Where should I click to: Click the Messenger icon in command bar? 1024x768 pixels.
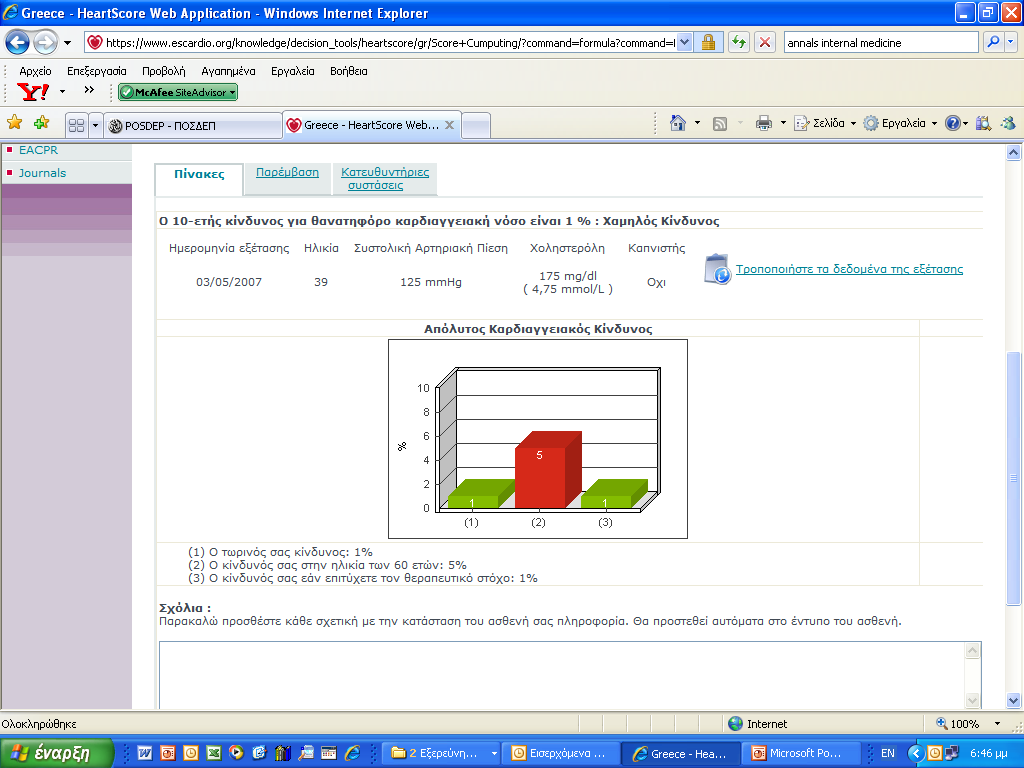pos(1008,123)
